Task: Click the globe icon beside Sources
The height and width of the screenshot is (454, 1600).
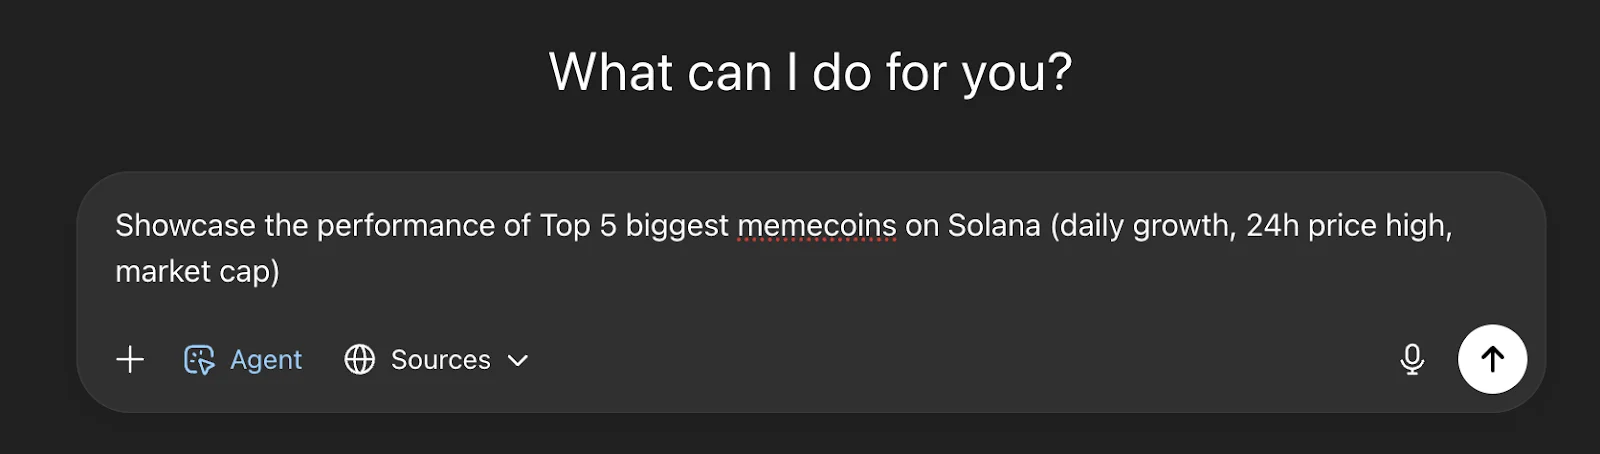Action: (x=359, y=359)
